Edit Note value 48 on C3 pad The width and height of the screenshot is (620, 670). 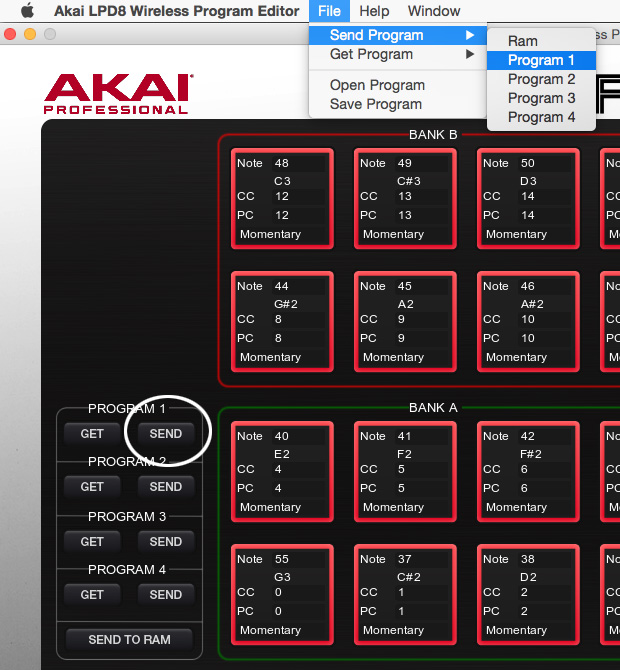pyautogui.click(x=299, y=163)
